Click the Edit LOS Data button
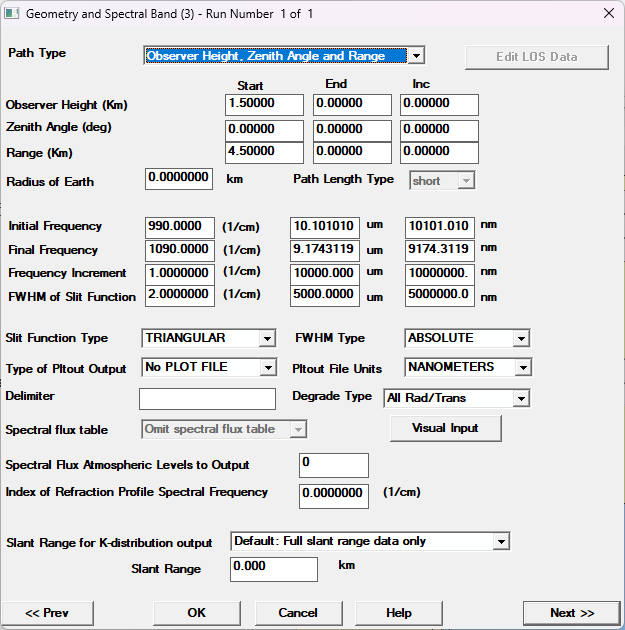This screenshot has width=625, height=630. point(537,57)
